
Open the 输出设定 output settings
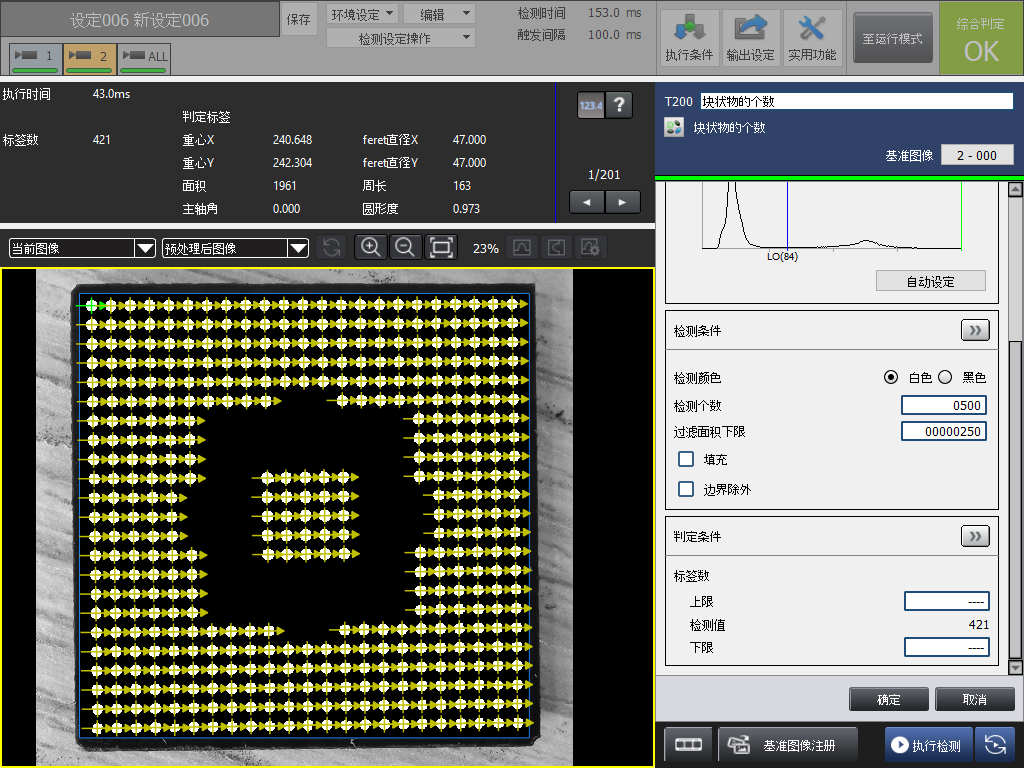pyautogui.click(x=750, y=38)
